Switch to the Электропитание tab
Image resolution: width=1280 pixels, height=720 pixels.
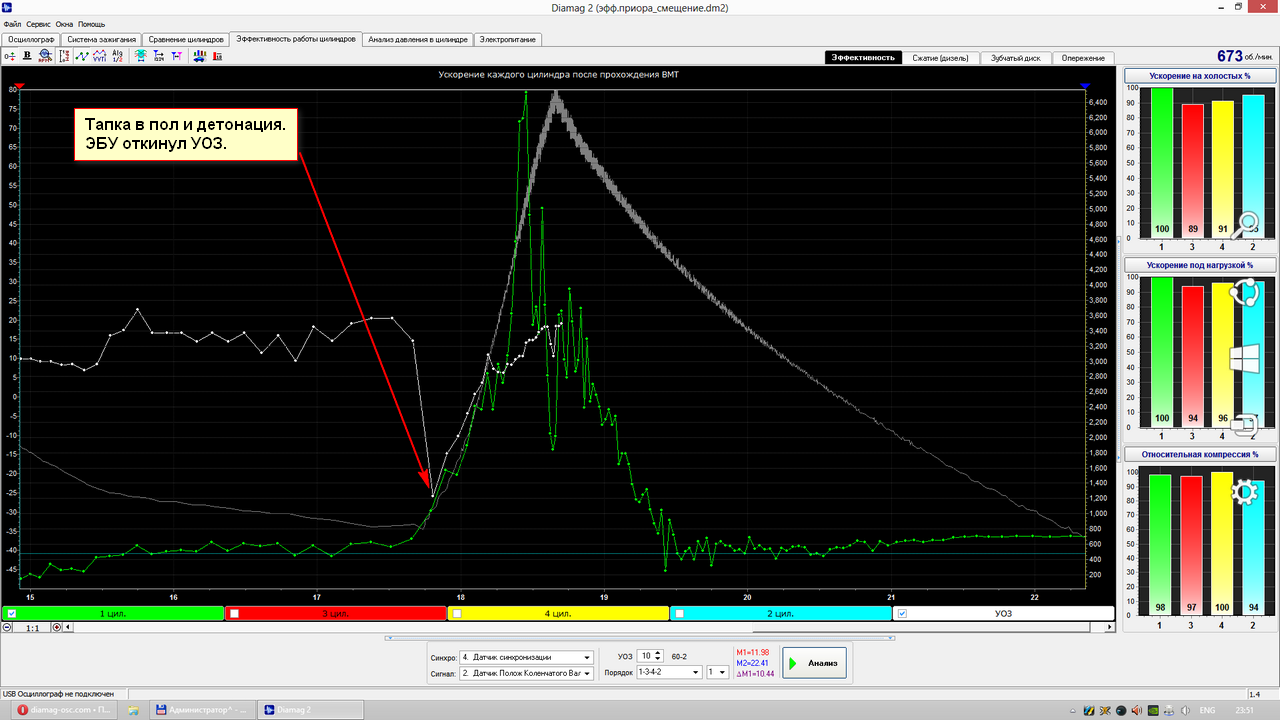[x=507, y=40]
